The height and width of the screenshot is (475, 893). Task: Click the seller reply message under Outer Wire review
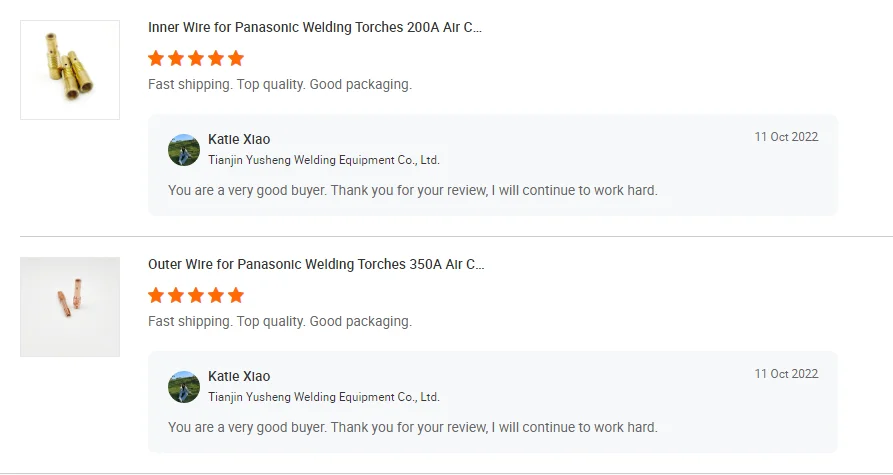[x=412, y=427]
